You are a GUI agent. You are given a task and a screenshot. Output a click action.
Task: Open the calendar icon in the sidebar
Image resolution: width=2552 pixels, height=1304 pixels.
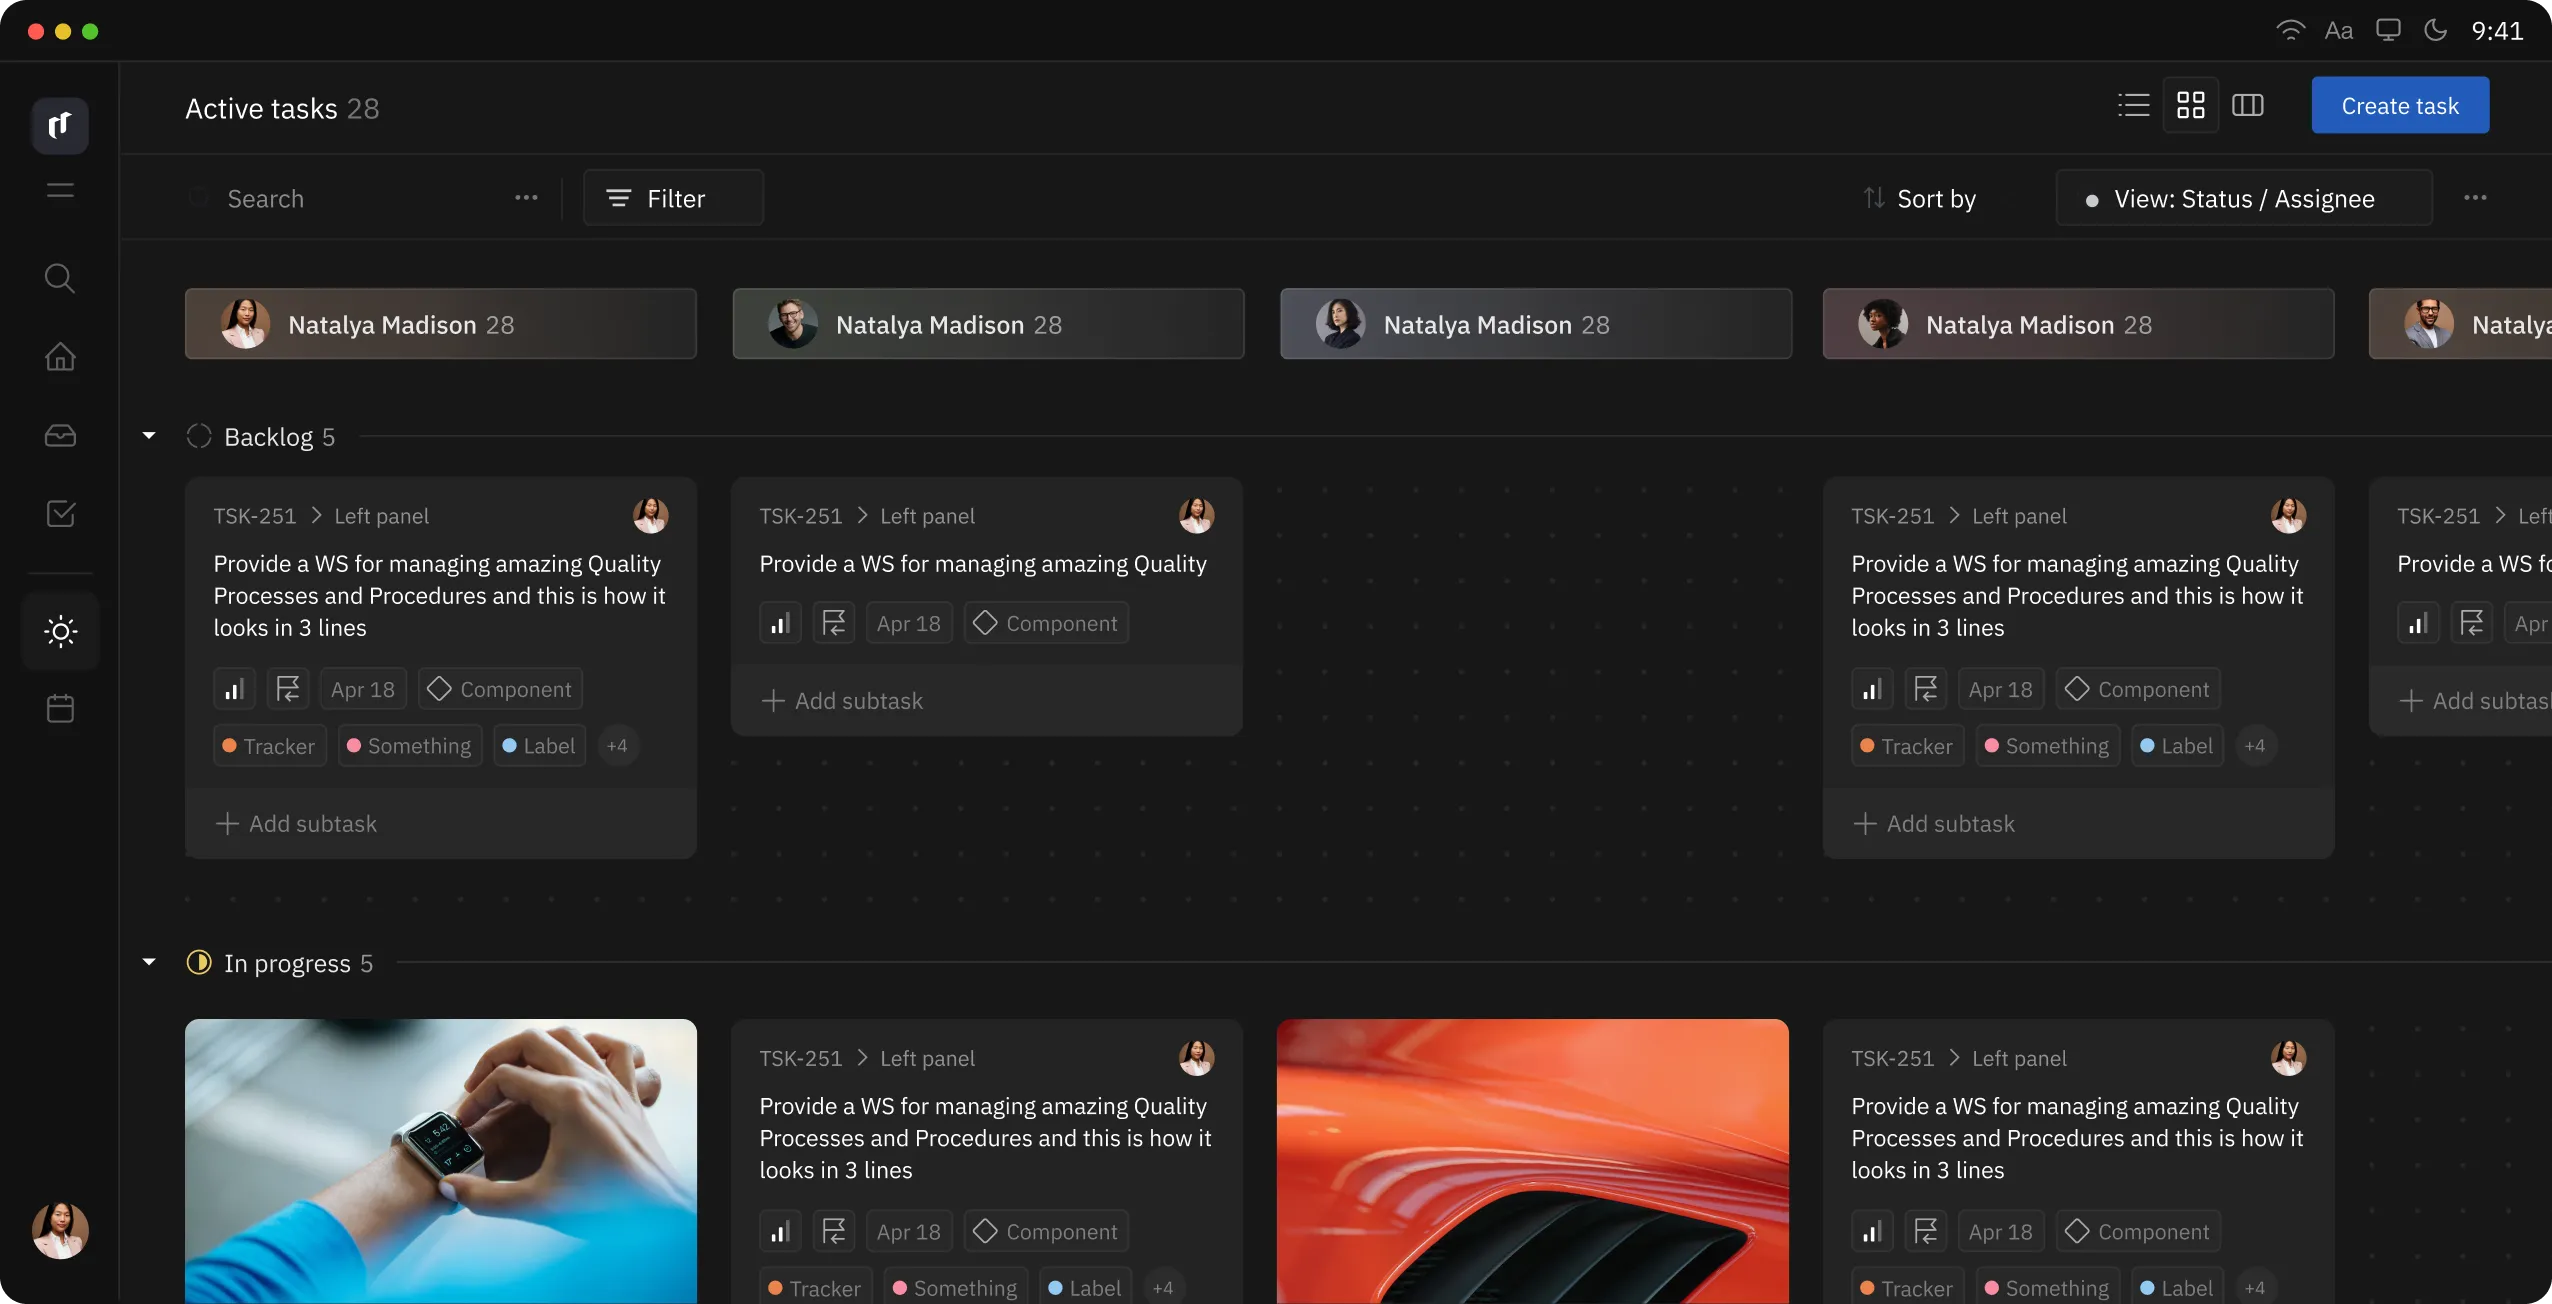pos(60,709)
